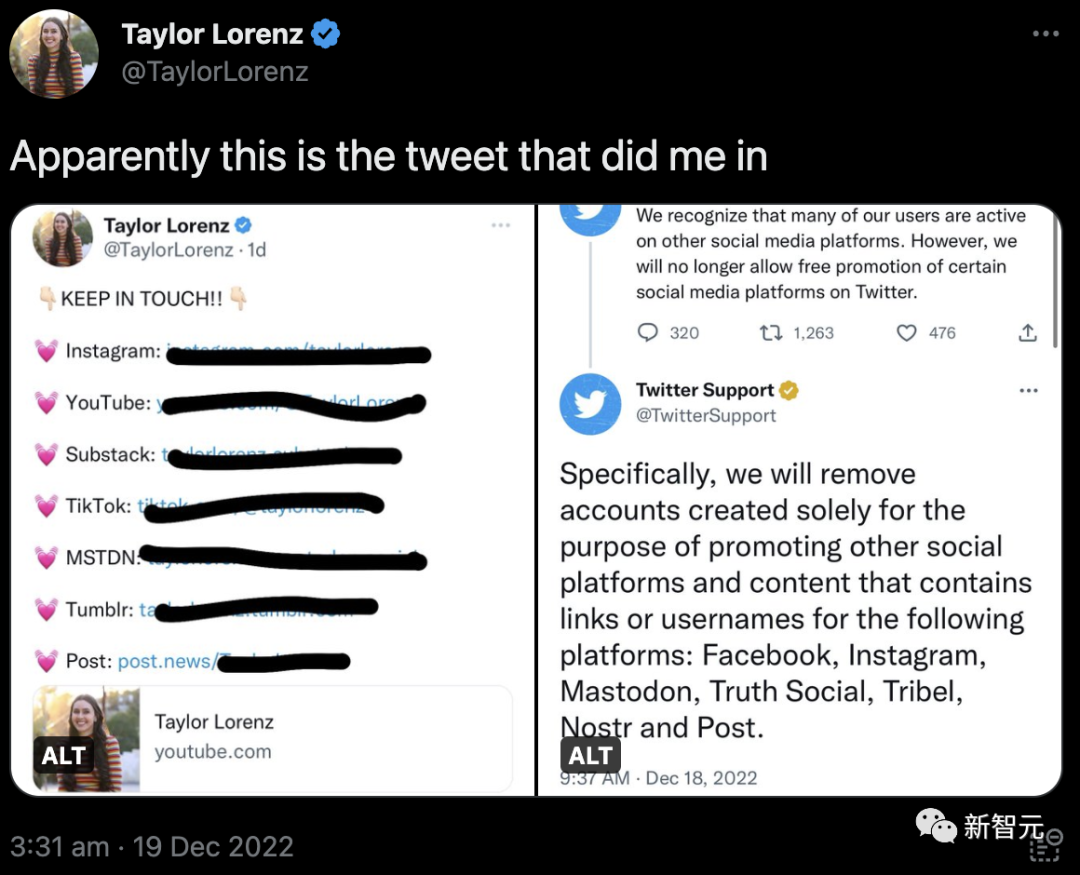Click the retweet icon showing 1,263

771,333
